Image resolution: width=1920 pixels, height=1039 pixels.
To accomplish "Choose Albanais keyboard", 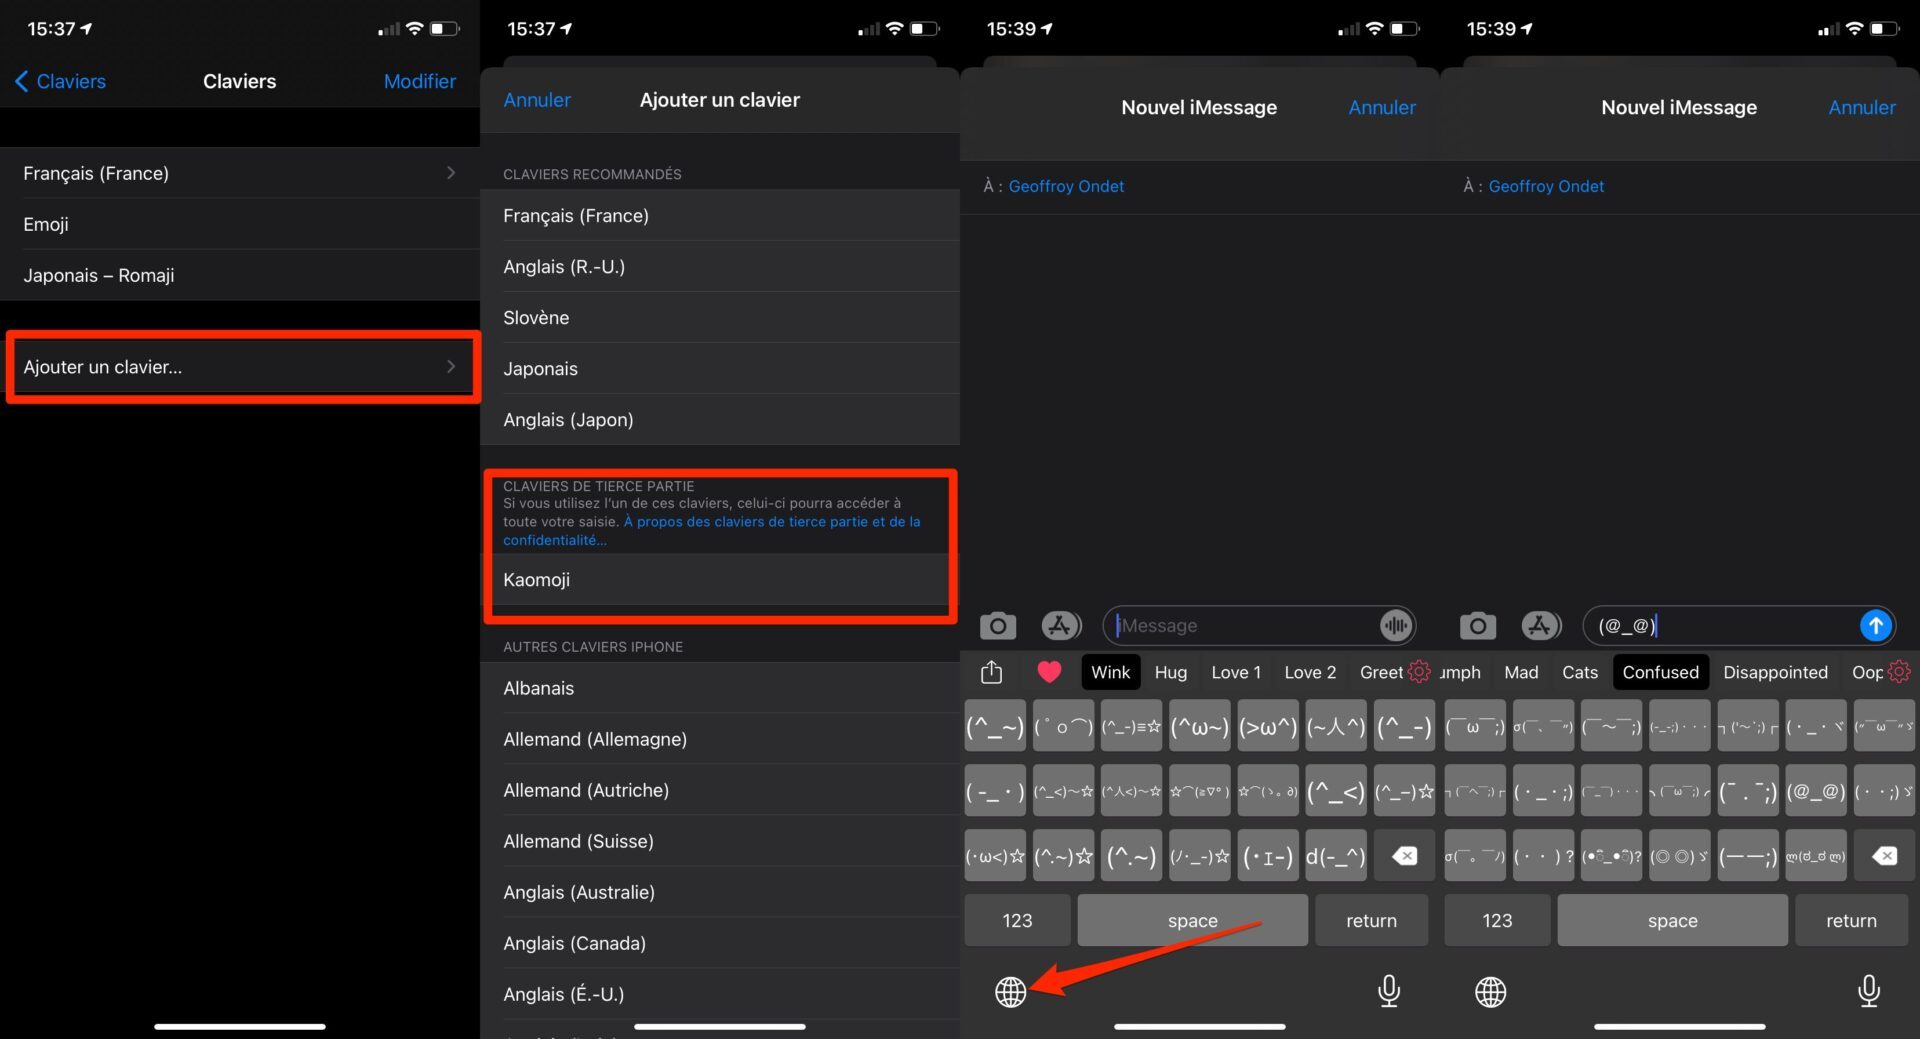I will [x=720, y=688].
